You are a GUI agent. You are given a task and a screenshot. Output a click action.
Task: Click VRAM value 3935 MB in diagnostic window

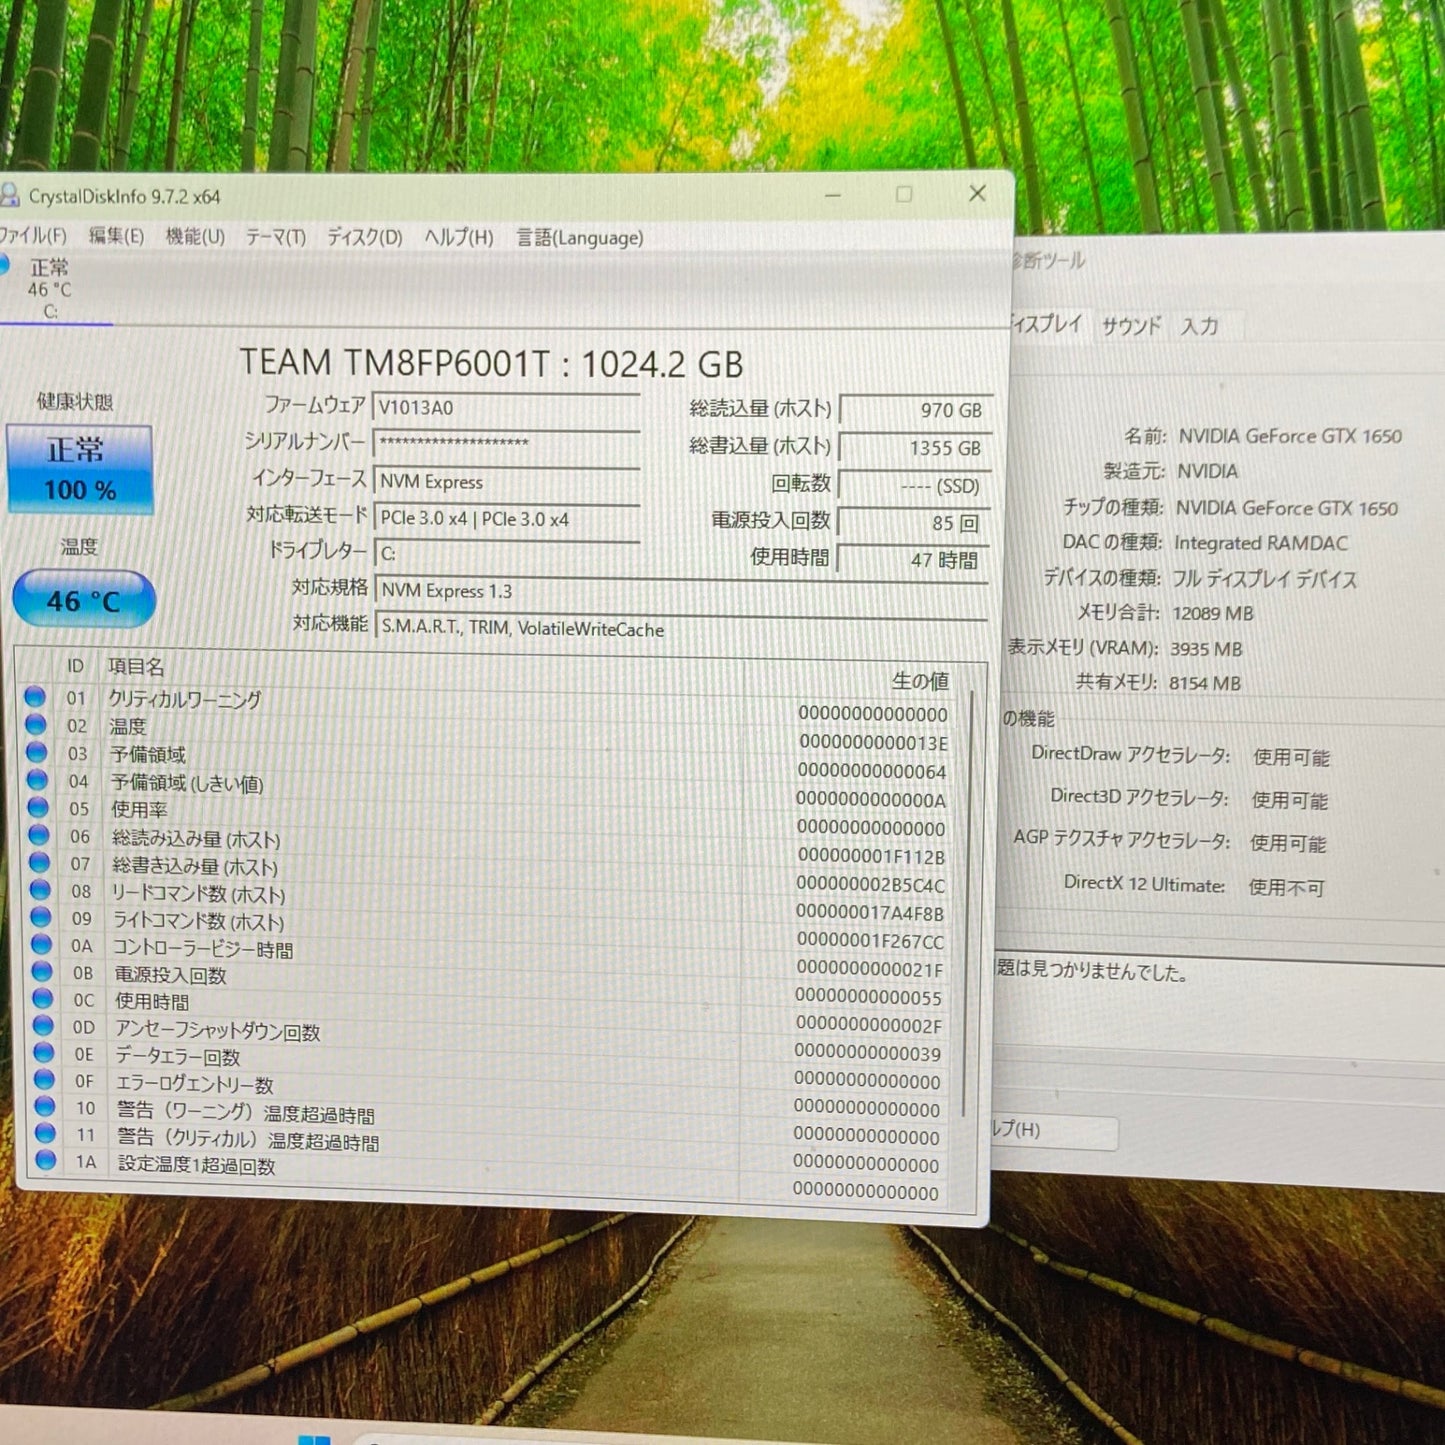[x=1206, y=649]
